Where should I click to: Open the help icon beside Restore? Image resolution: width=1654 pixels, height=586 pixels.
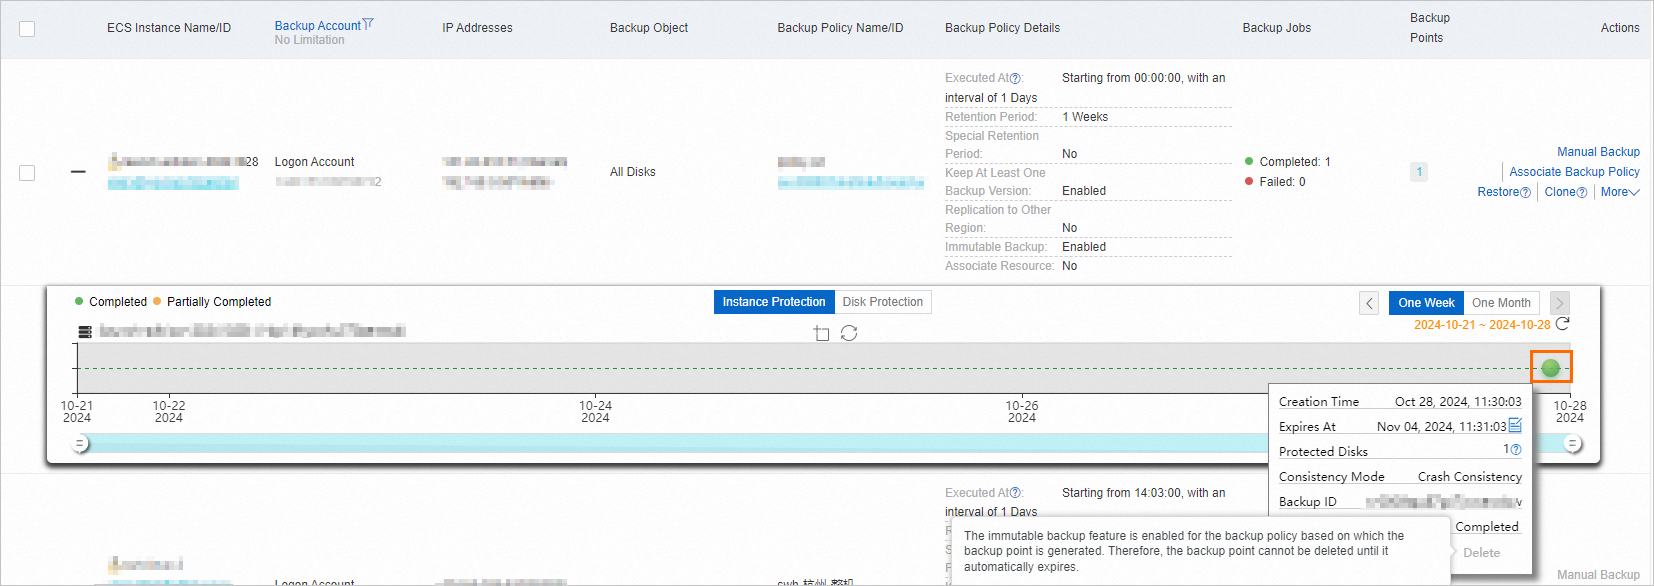(1525, 193)
